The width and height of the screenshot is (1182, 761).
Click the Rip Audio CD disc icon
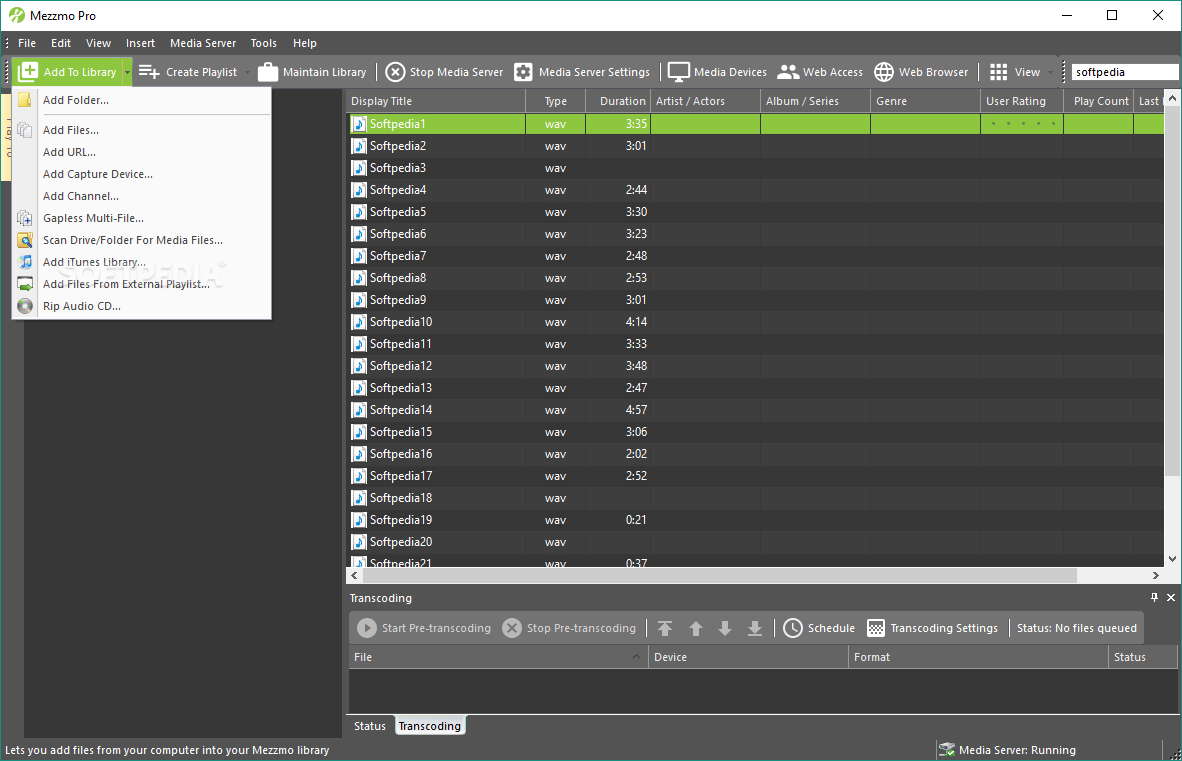pos(25,306)
